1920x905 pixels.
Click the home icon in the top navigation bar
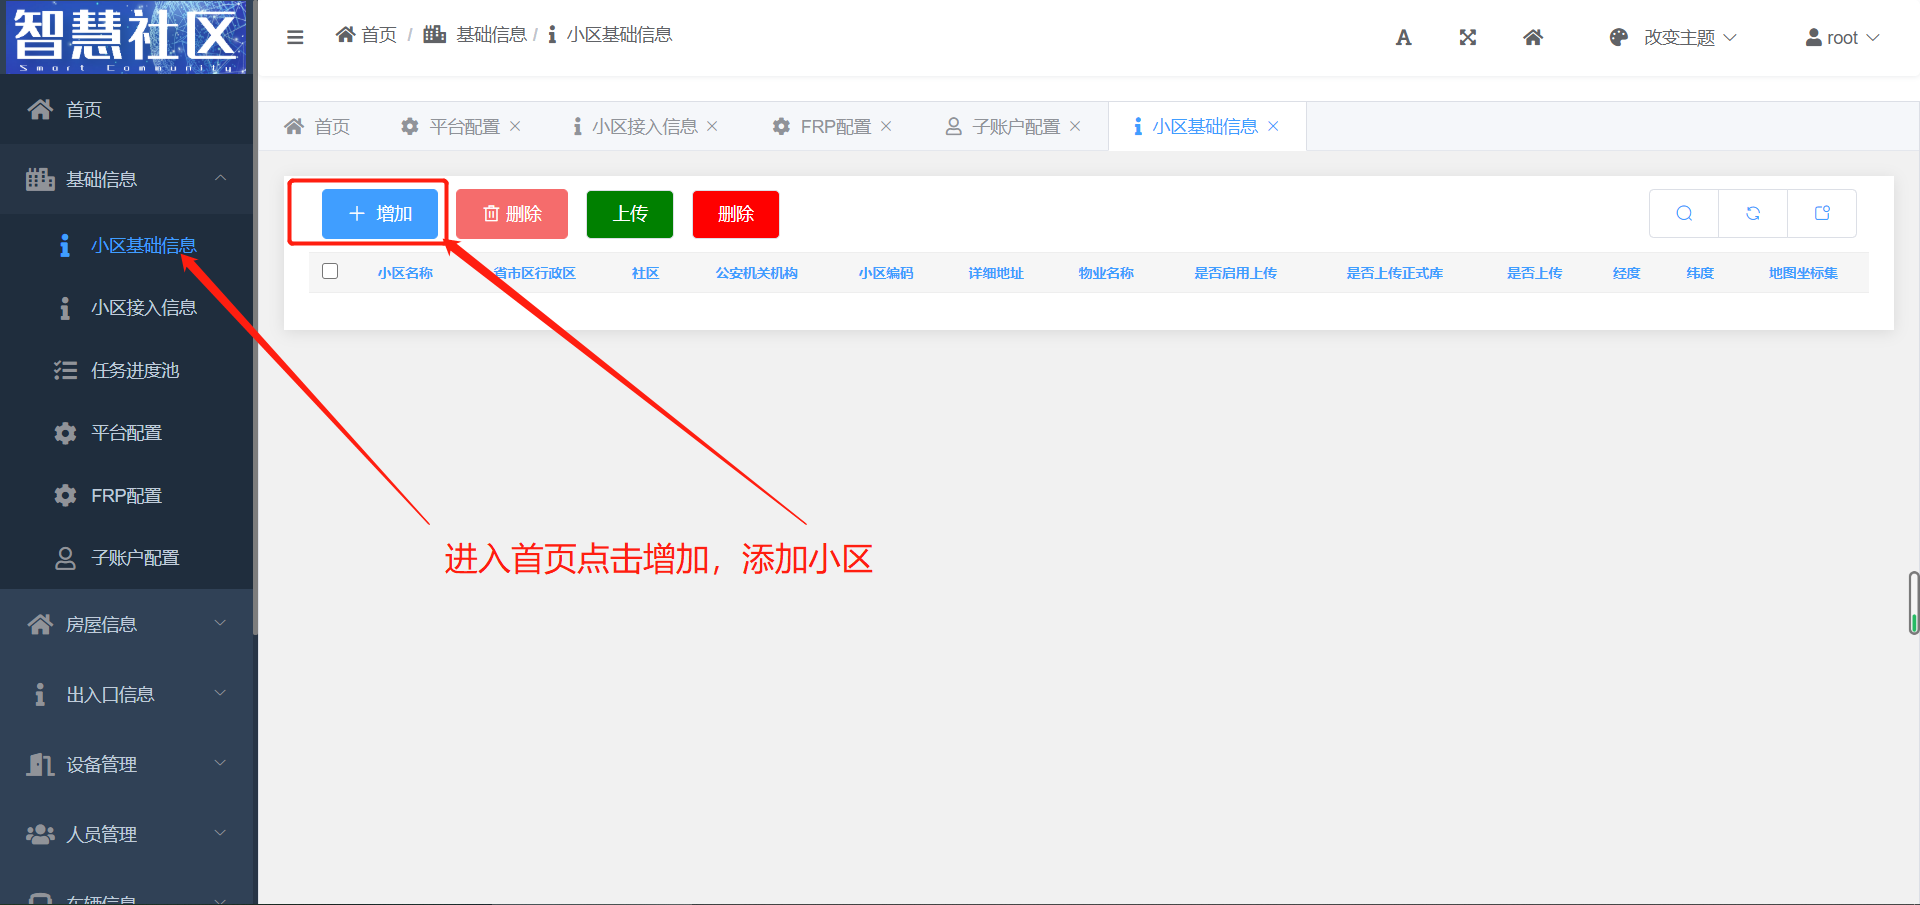point(1533,37)
